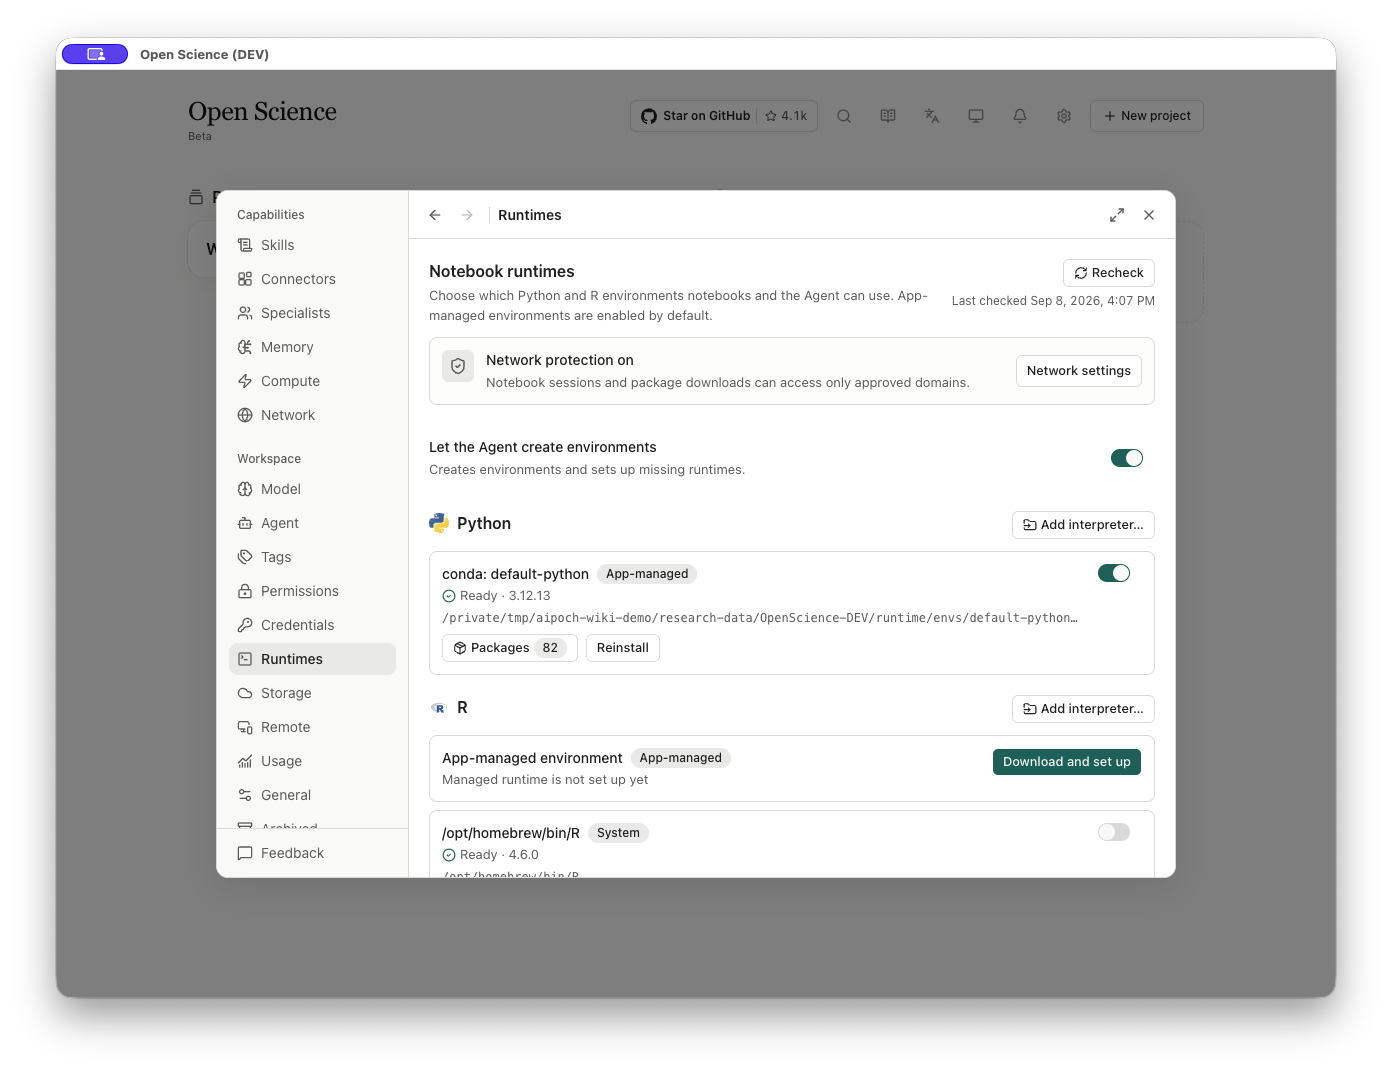
Task: Click the default-python environment path text
Action: click(760, 618)
